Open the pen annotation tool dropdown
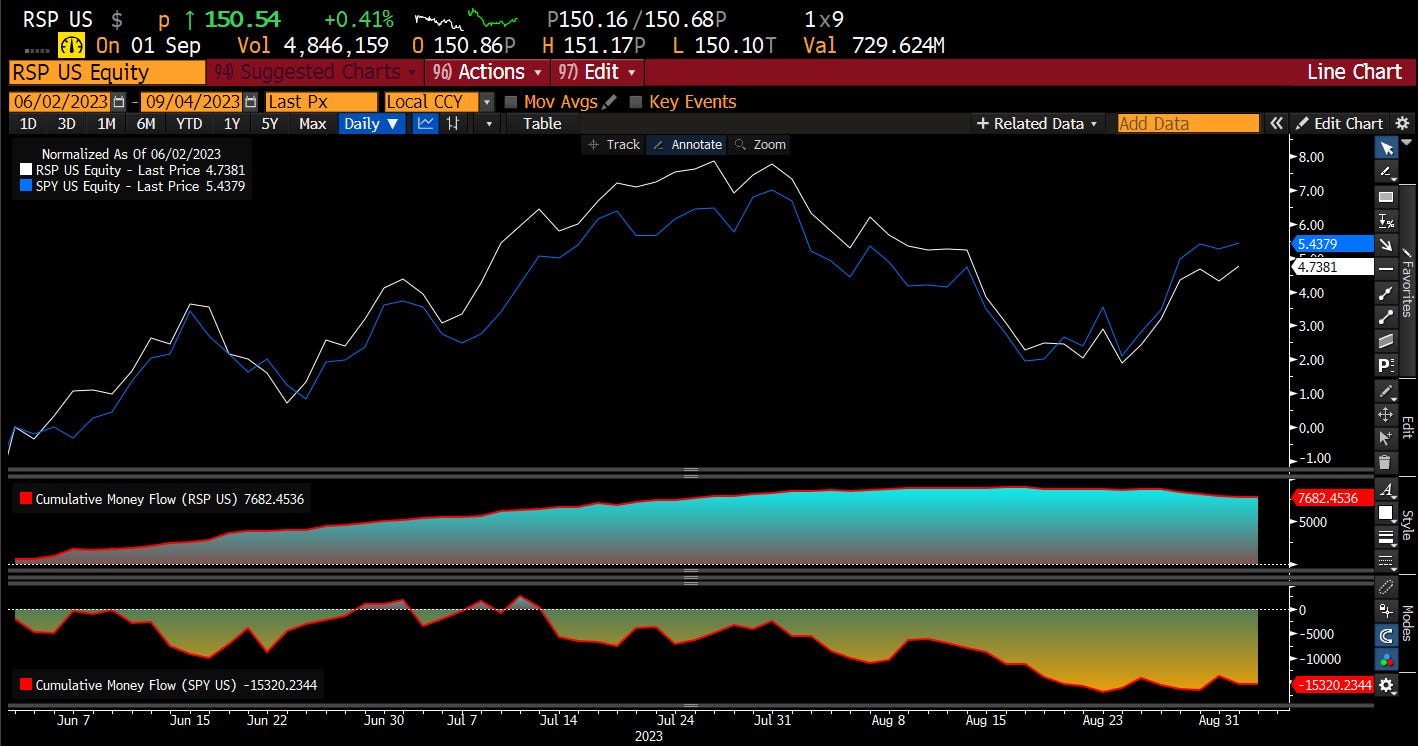Viewport: 1418px width, 746px height. (1386, 172)
